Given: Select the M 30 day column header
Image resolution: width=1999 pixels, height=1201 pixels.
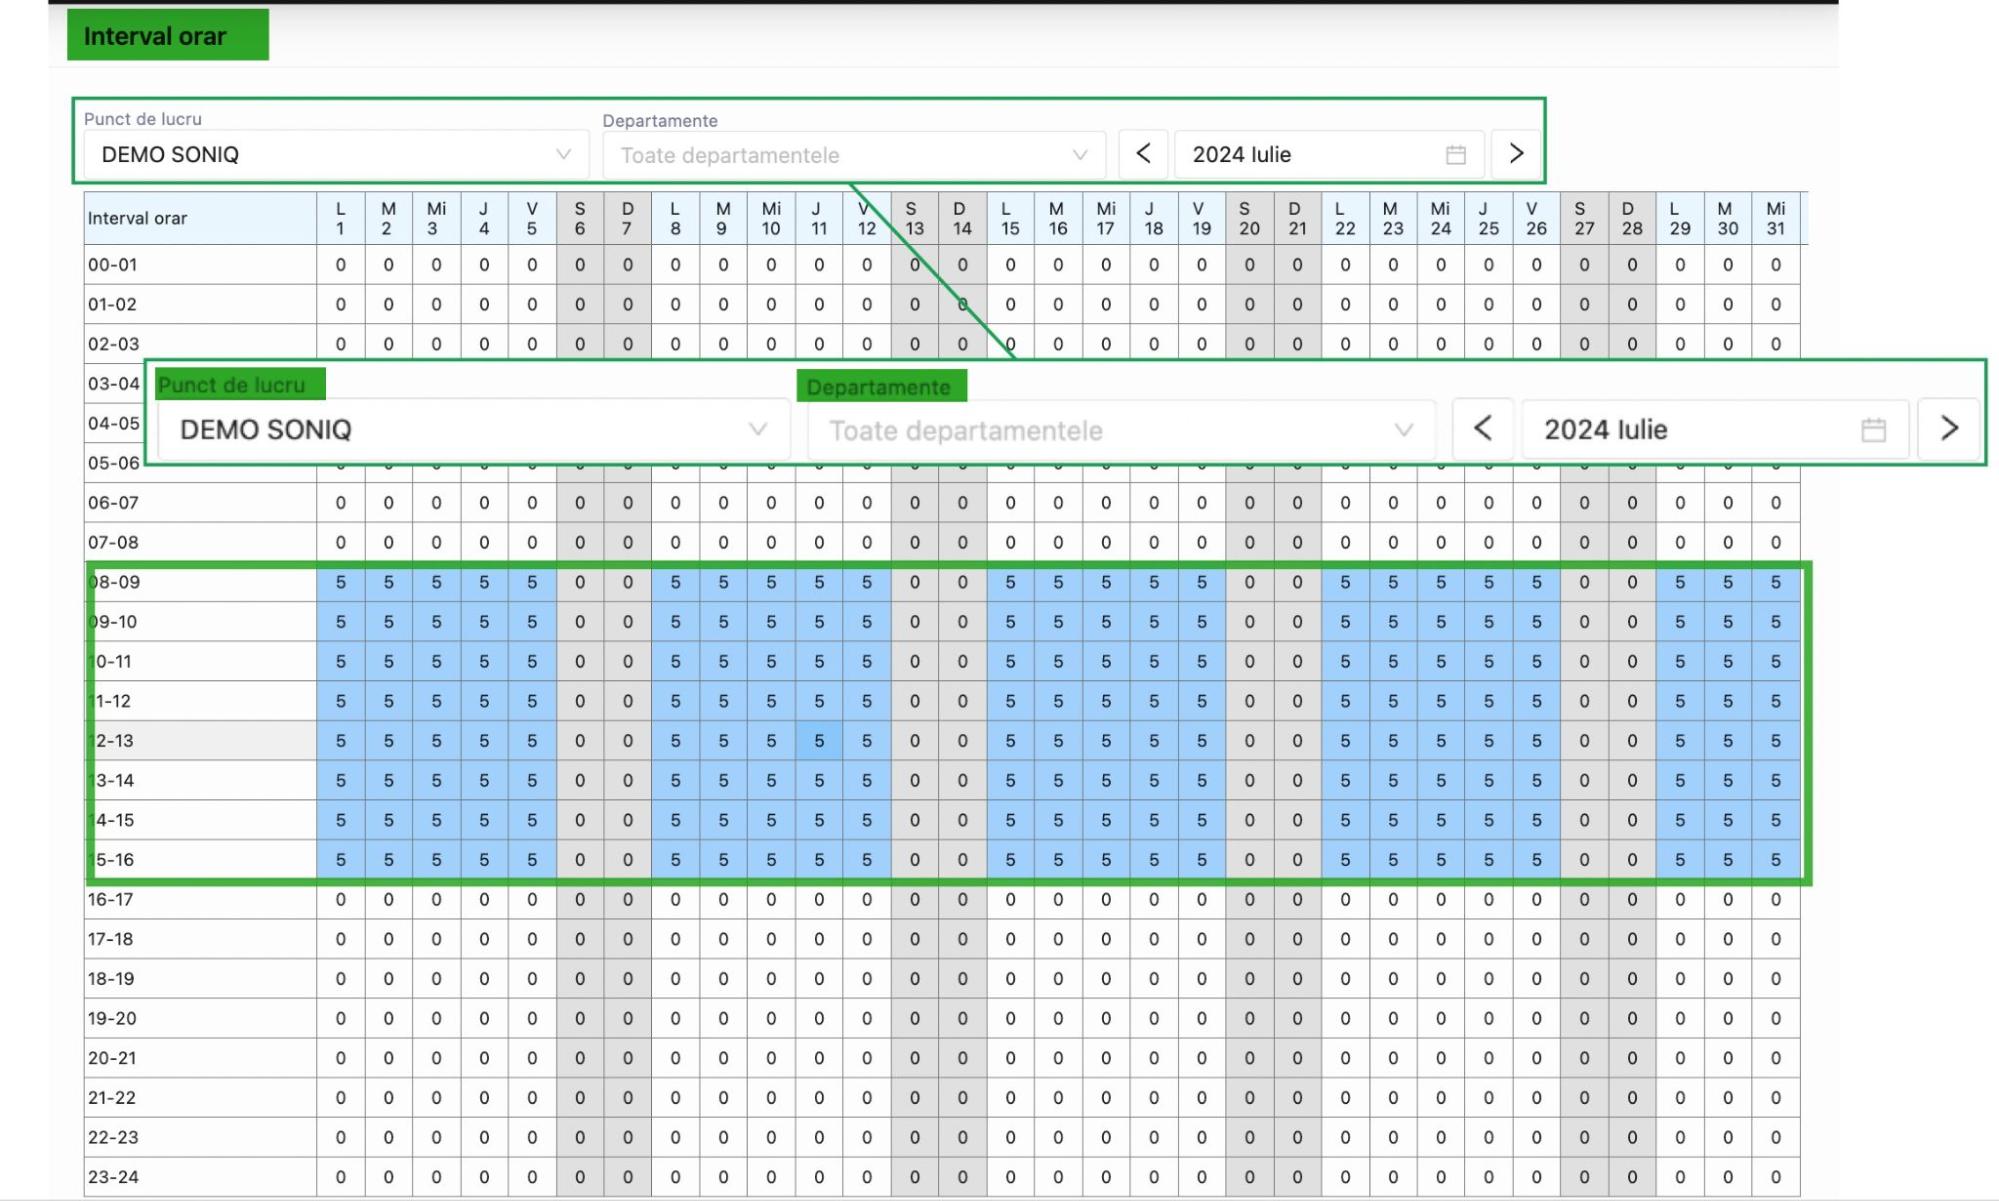Looking at the screenshot, I should click(1728, 218).
